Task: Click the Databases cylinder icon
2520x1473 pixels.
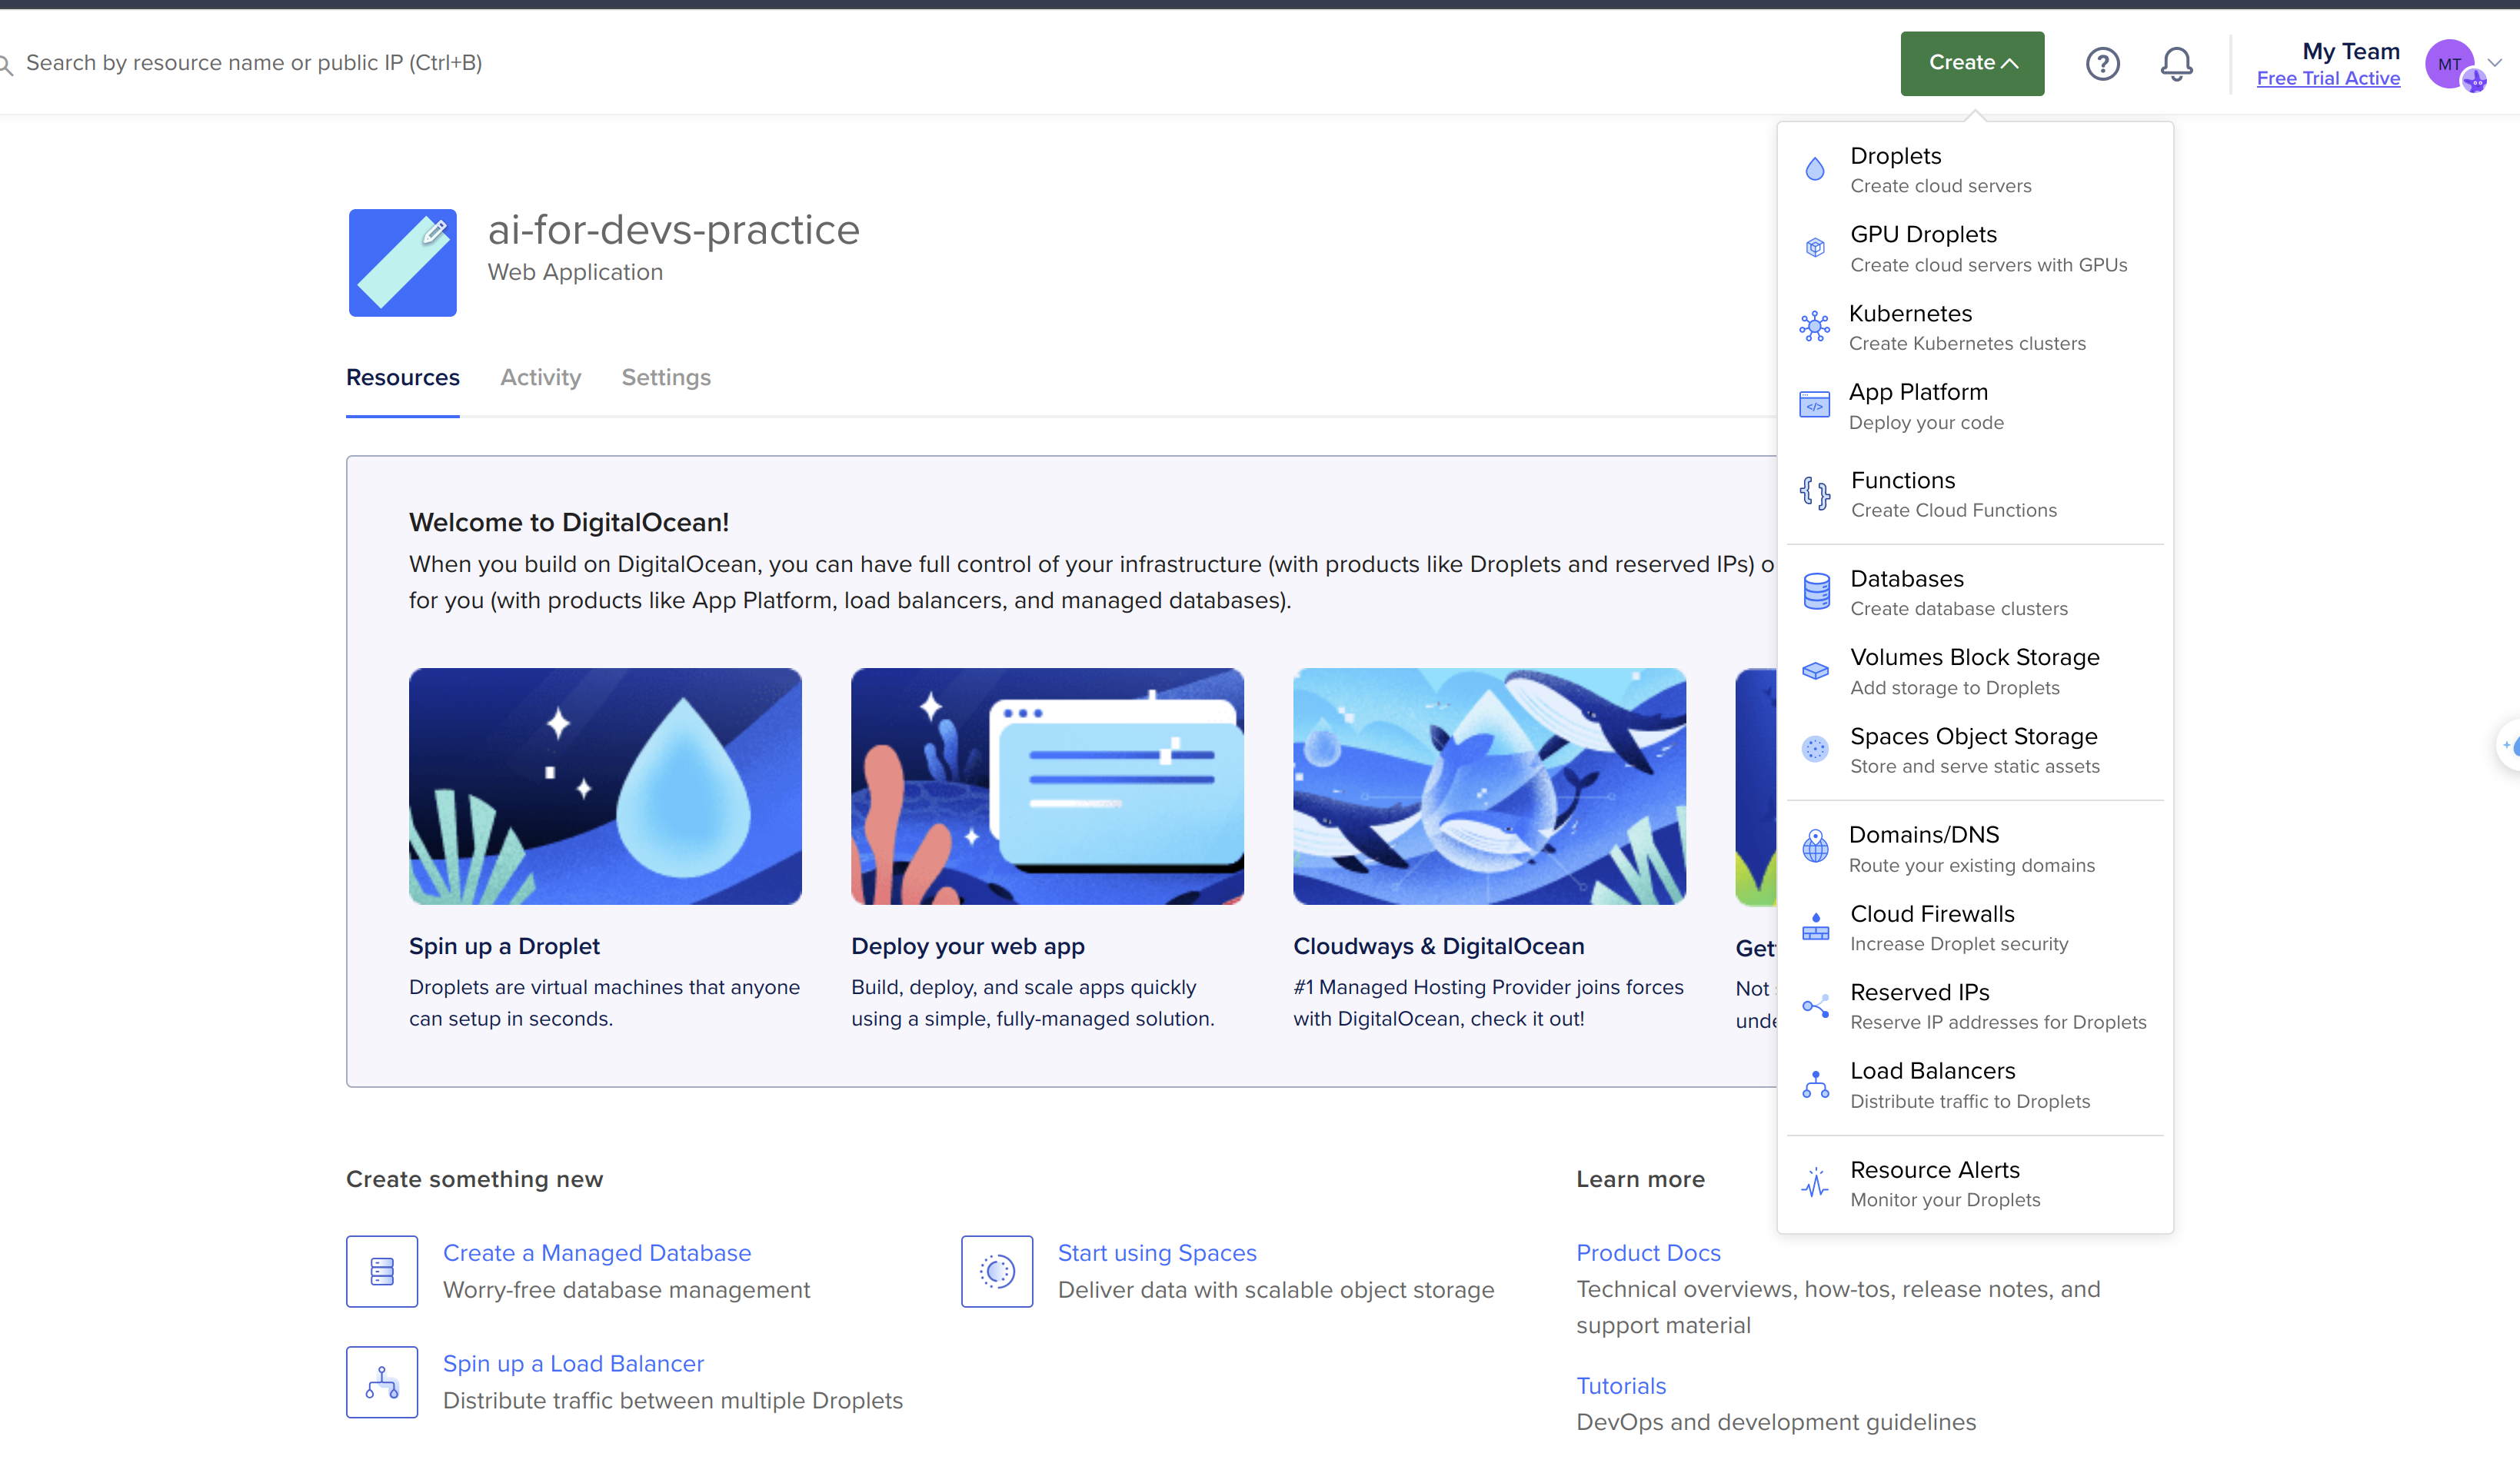Action: pyautogui.click(x=1816, y=592)
